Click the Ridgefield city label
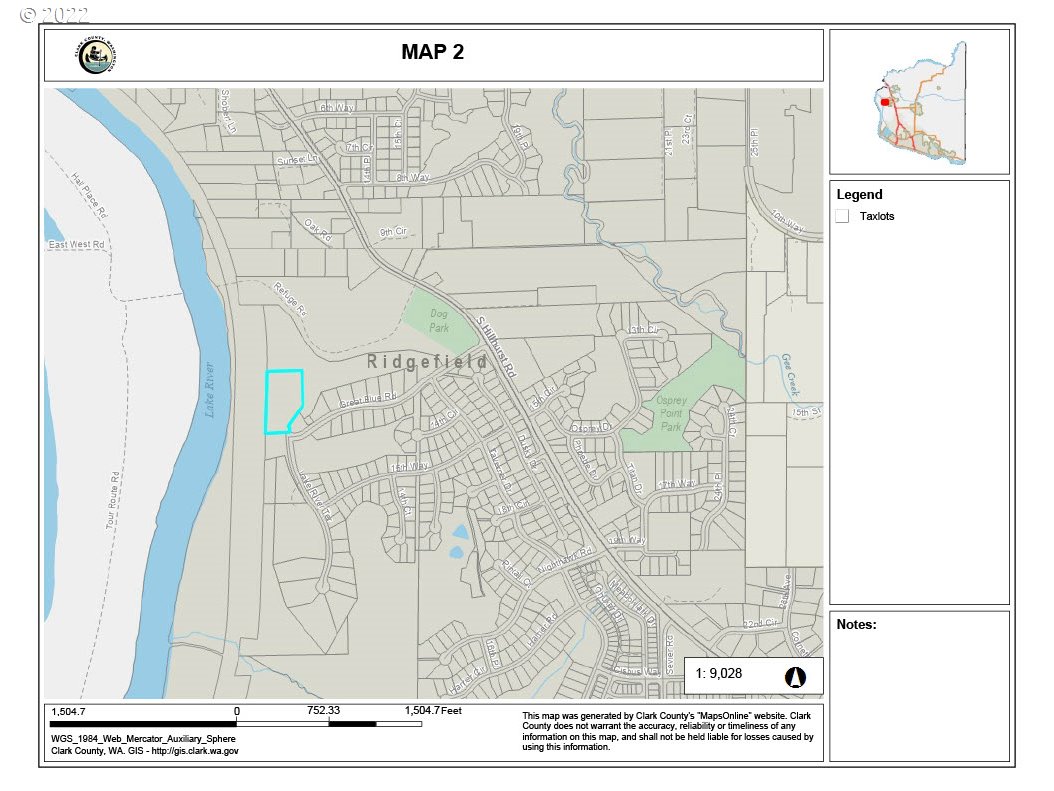 click(x=427, y=362)
